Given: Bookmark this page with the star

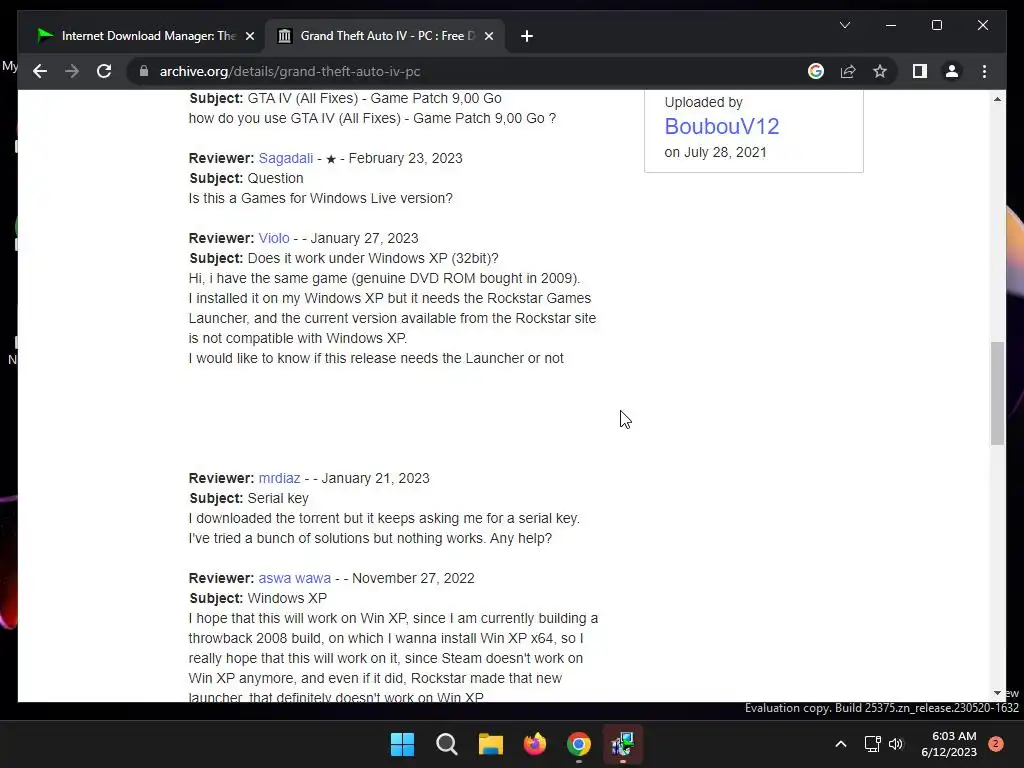Looking at the screenshot, I should [880, 71].
